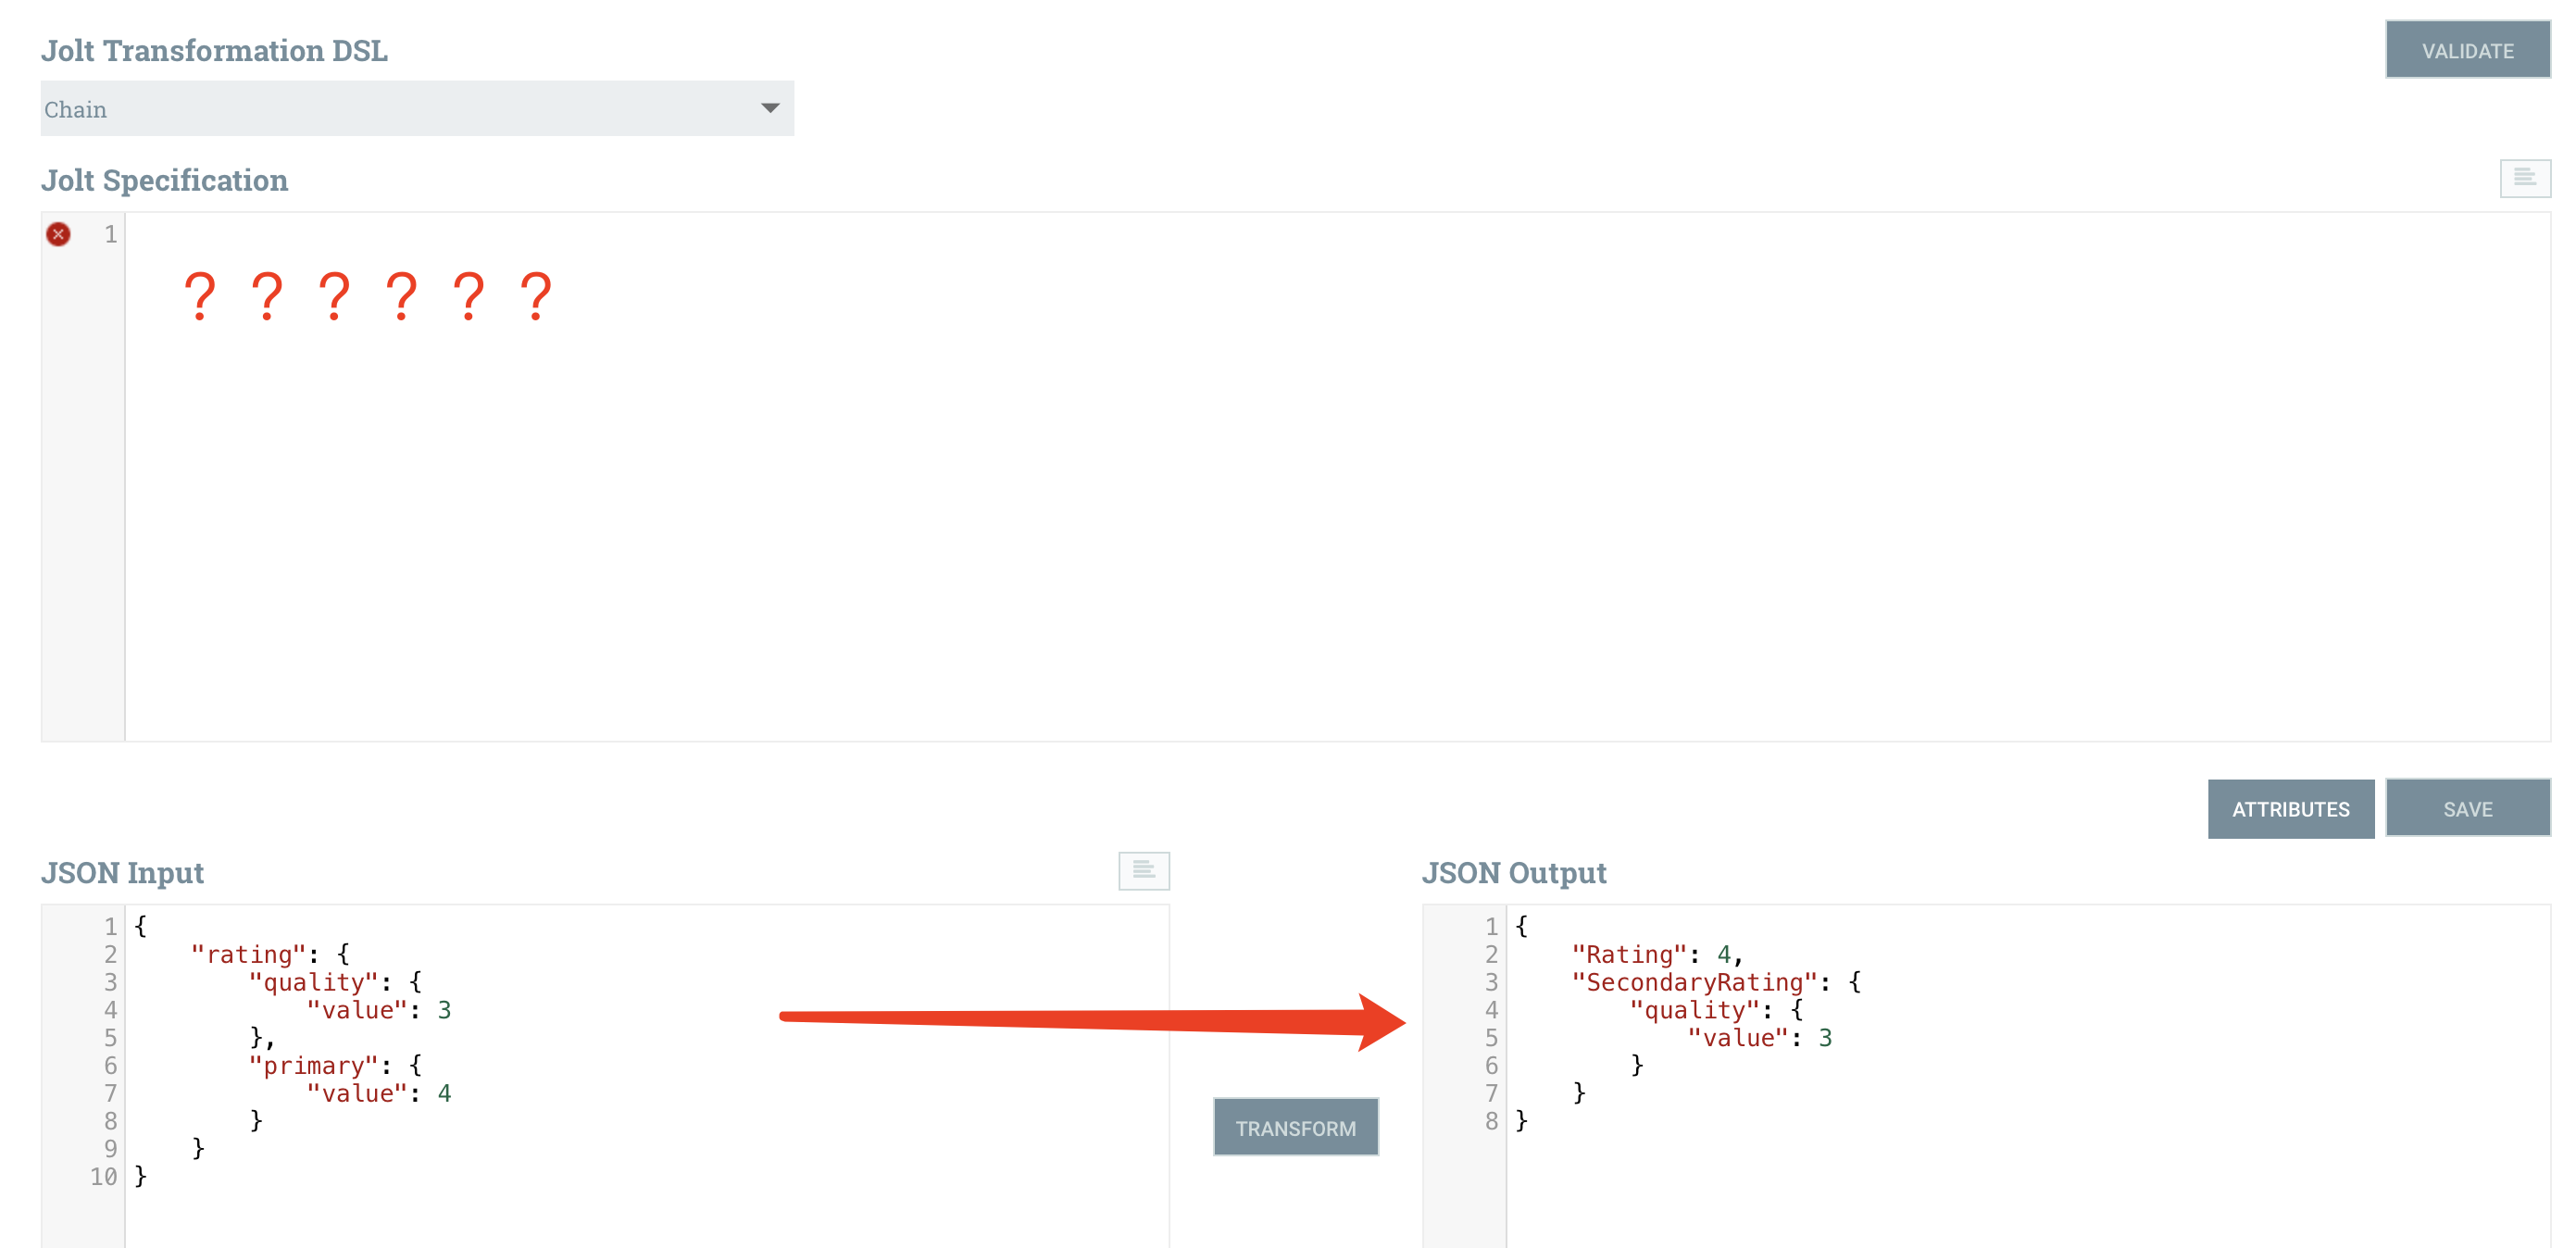Image resolution: width=2576 pixels, height=1248 pixels.
Task: Open the ATTRIBUTES dialog
Action: tap(2290, 808)
